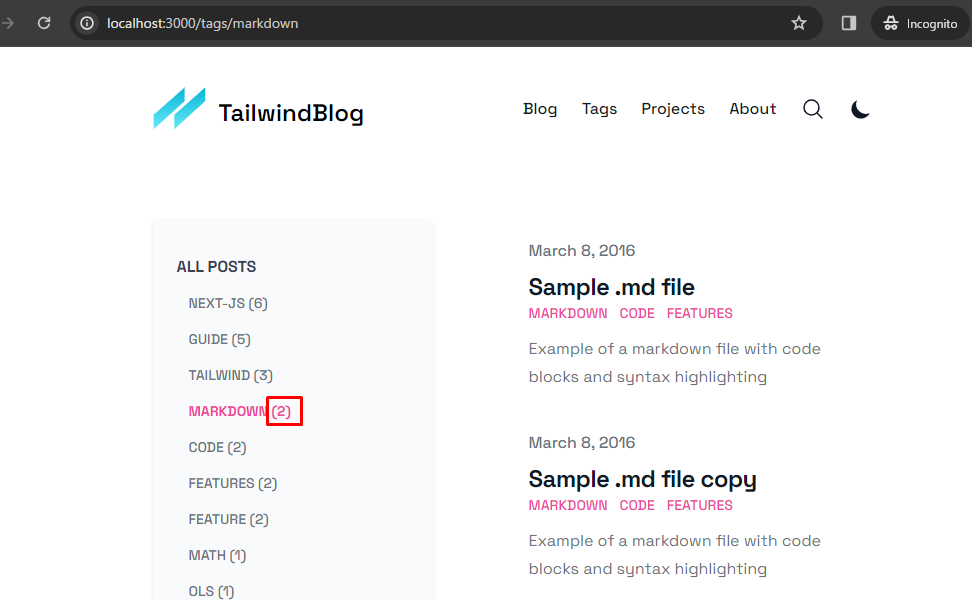View site information icon in address bar
This screenshot has width=972, height=600.
point(88,23)
